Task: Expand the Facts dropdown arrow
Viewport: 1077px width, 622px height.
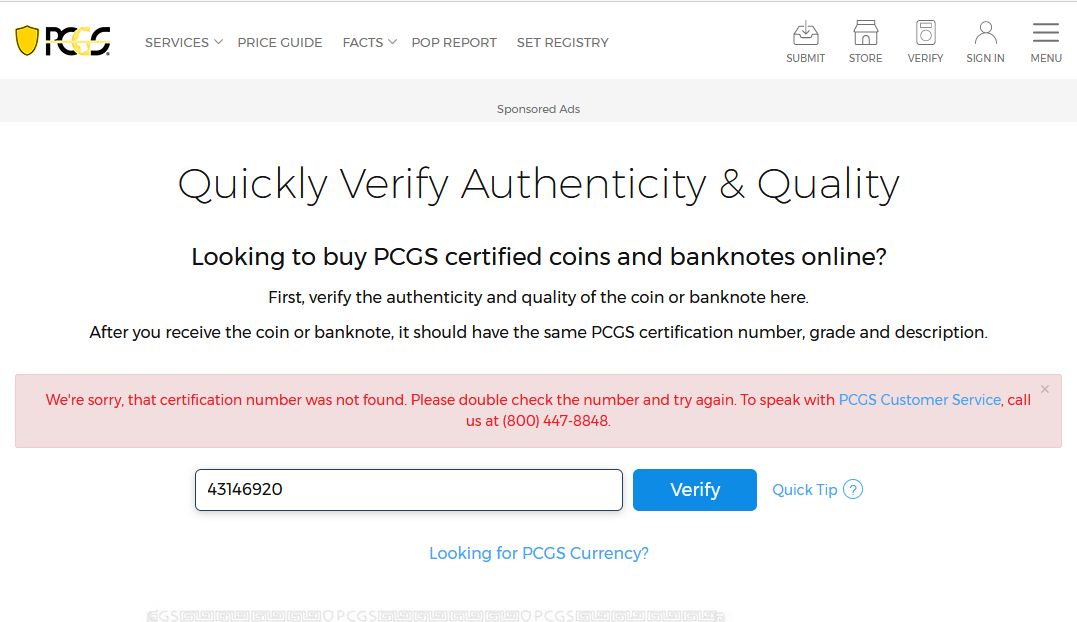Action: (x=392, y=42)
